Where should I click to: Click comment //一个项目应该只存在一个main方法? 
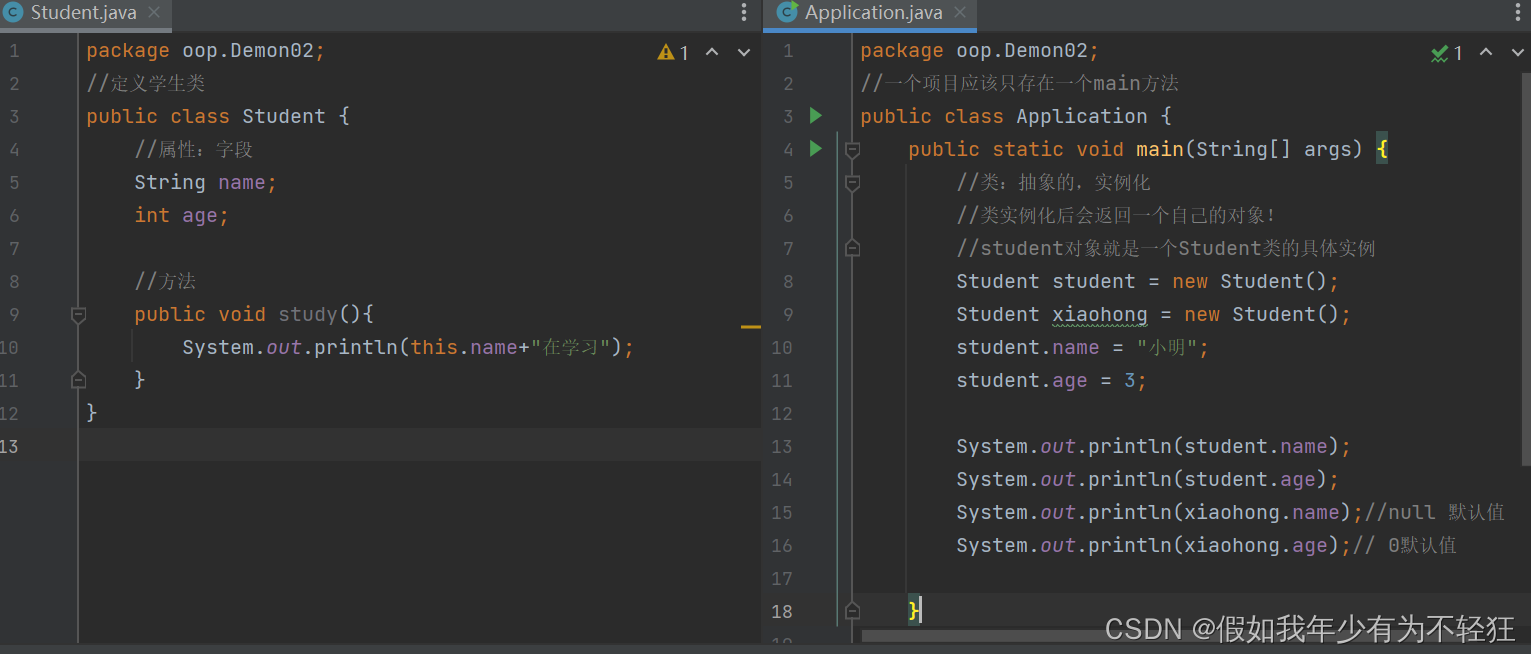pos(1020,83)
